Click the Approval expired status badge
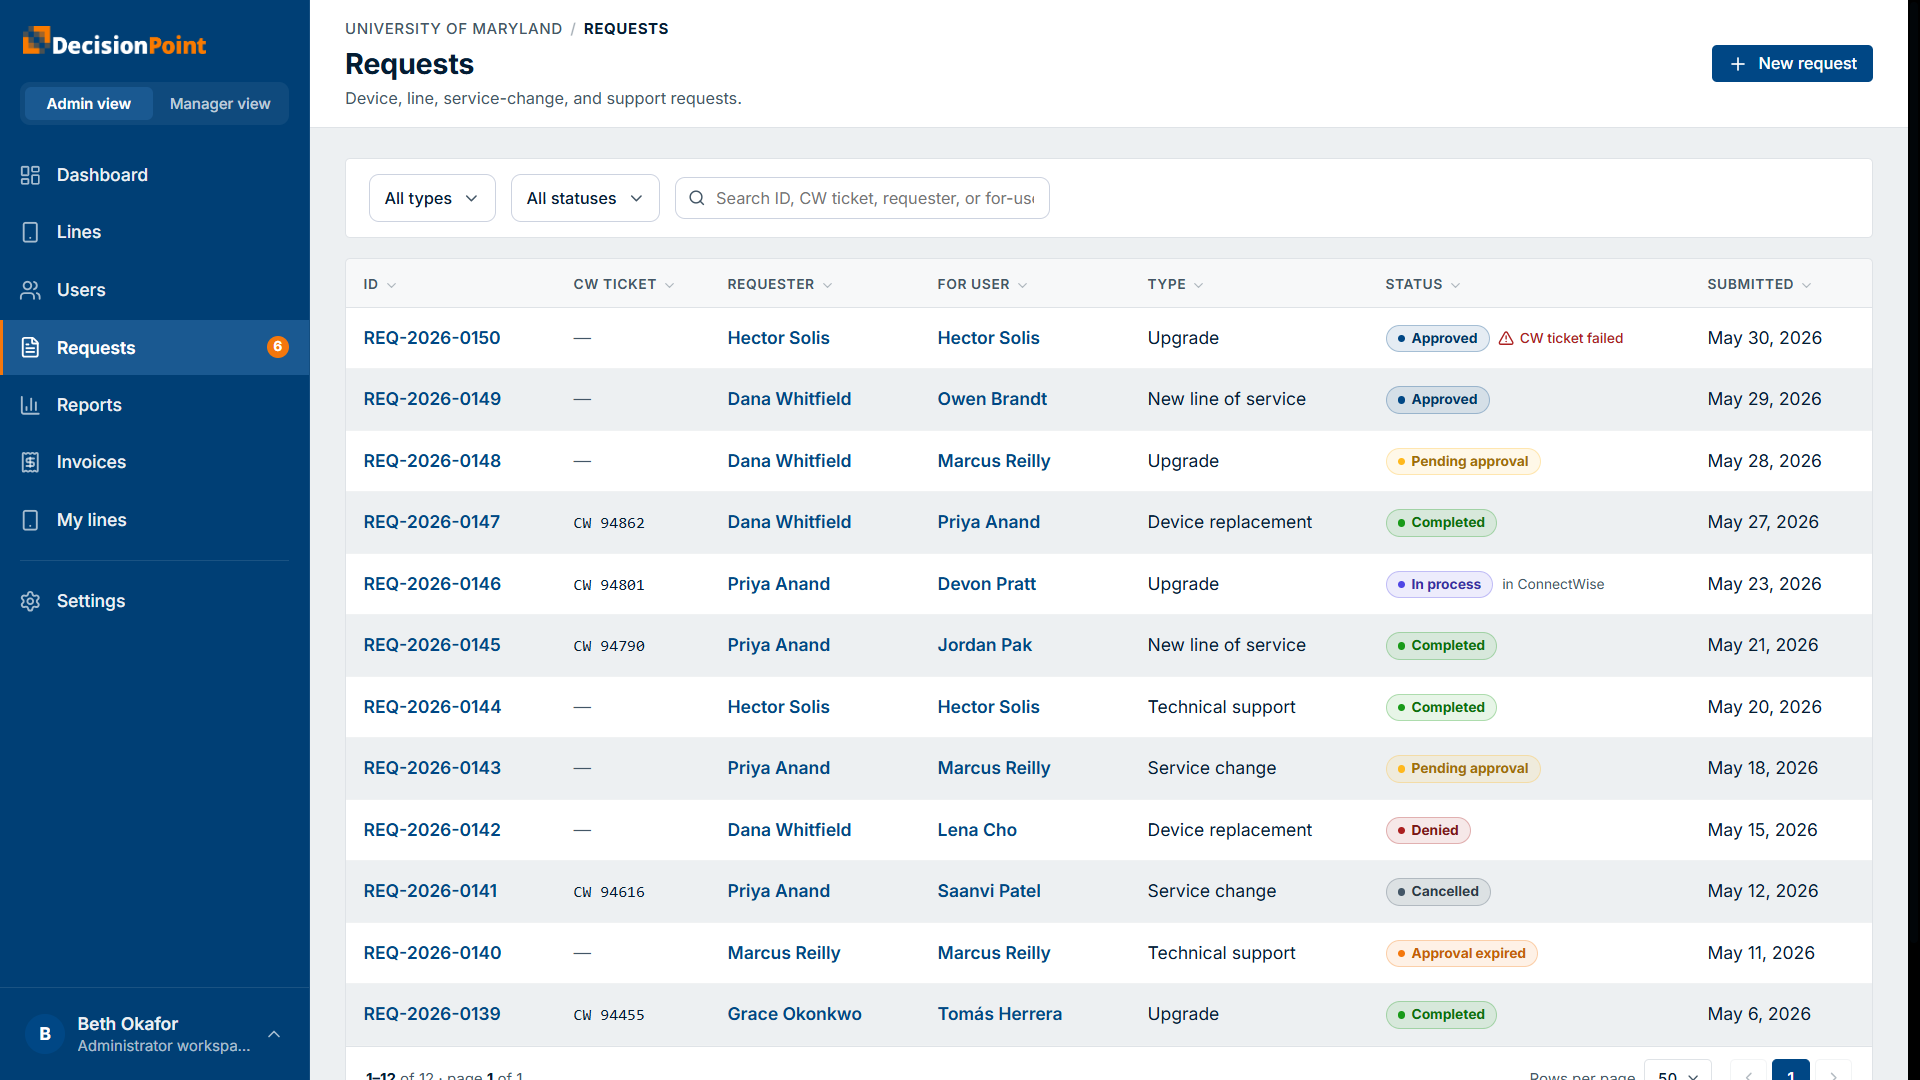 (1462, 954)
